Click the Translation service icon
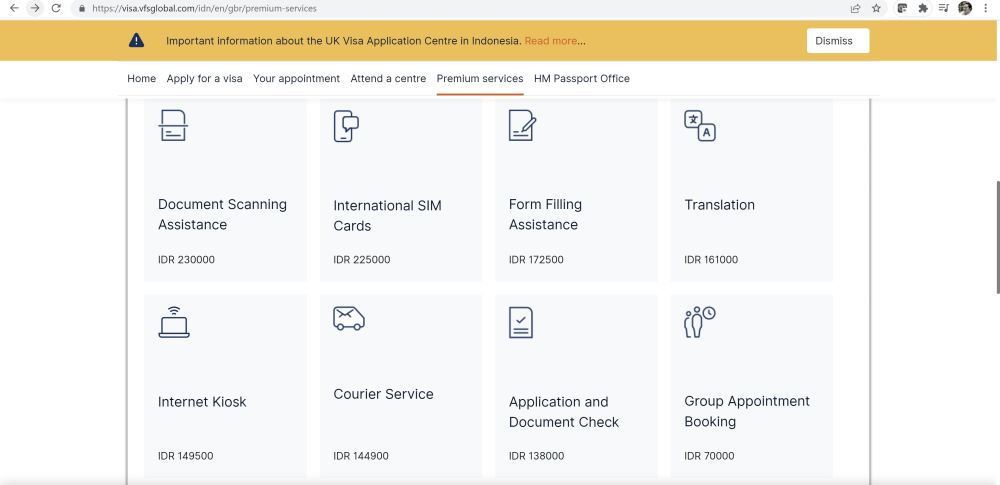The width and height of the screenshot is (1000, 485). click(699, 126)
